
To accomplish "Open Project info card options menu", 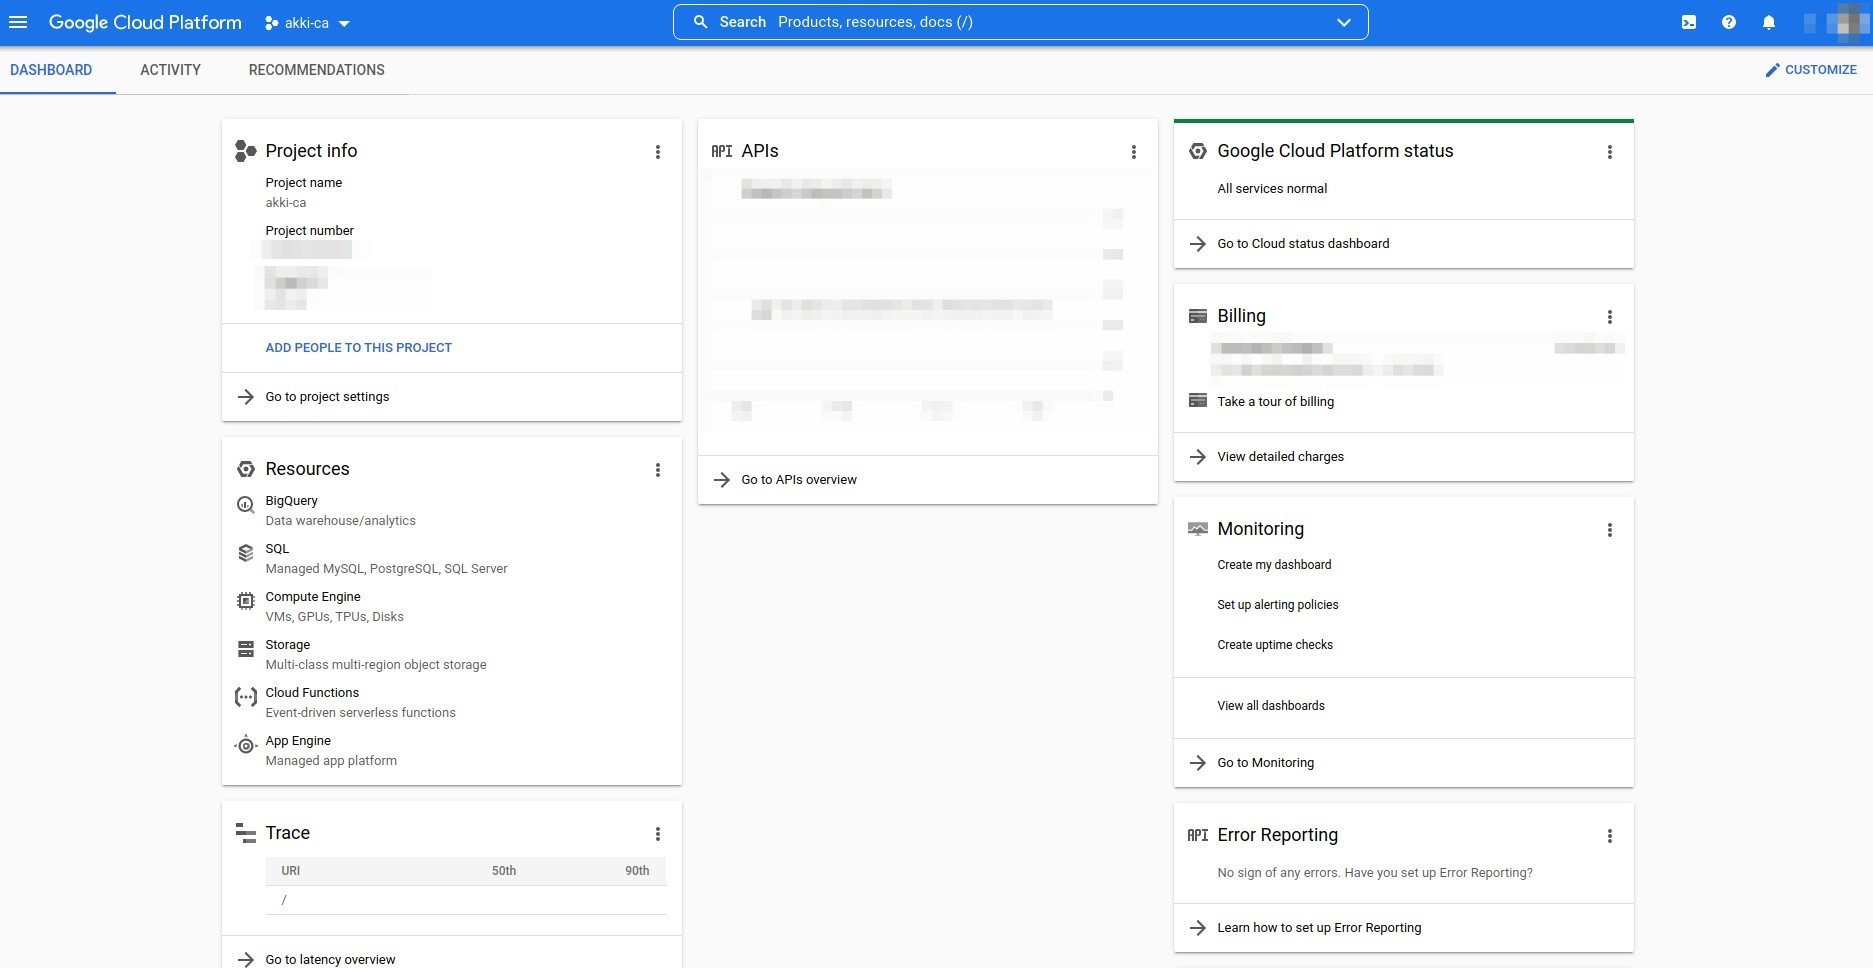I will coord(658,152).
